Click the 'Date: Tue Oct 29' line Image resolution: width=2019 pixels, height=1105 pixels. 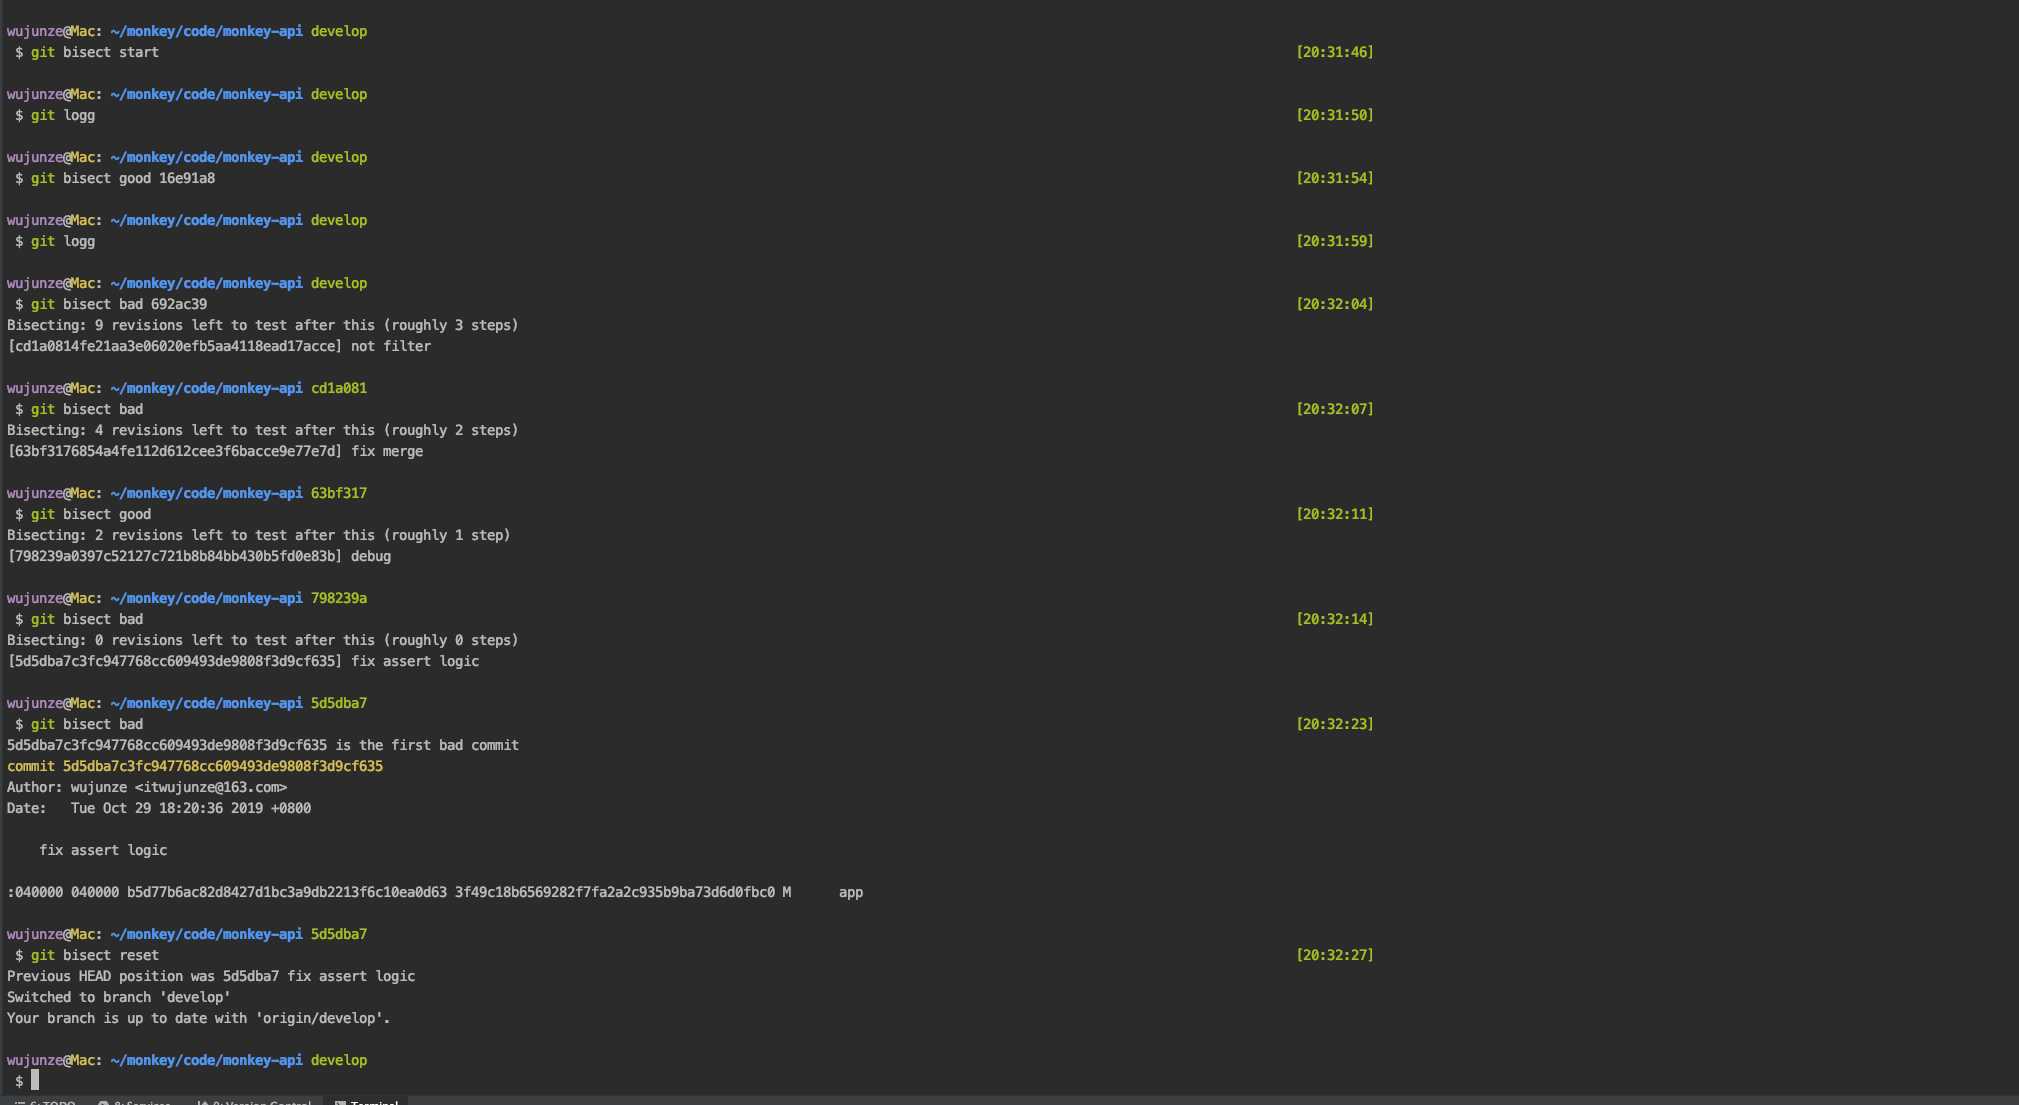(159, 808)
